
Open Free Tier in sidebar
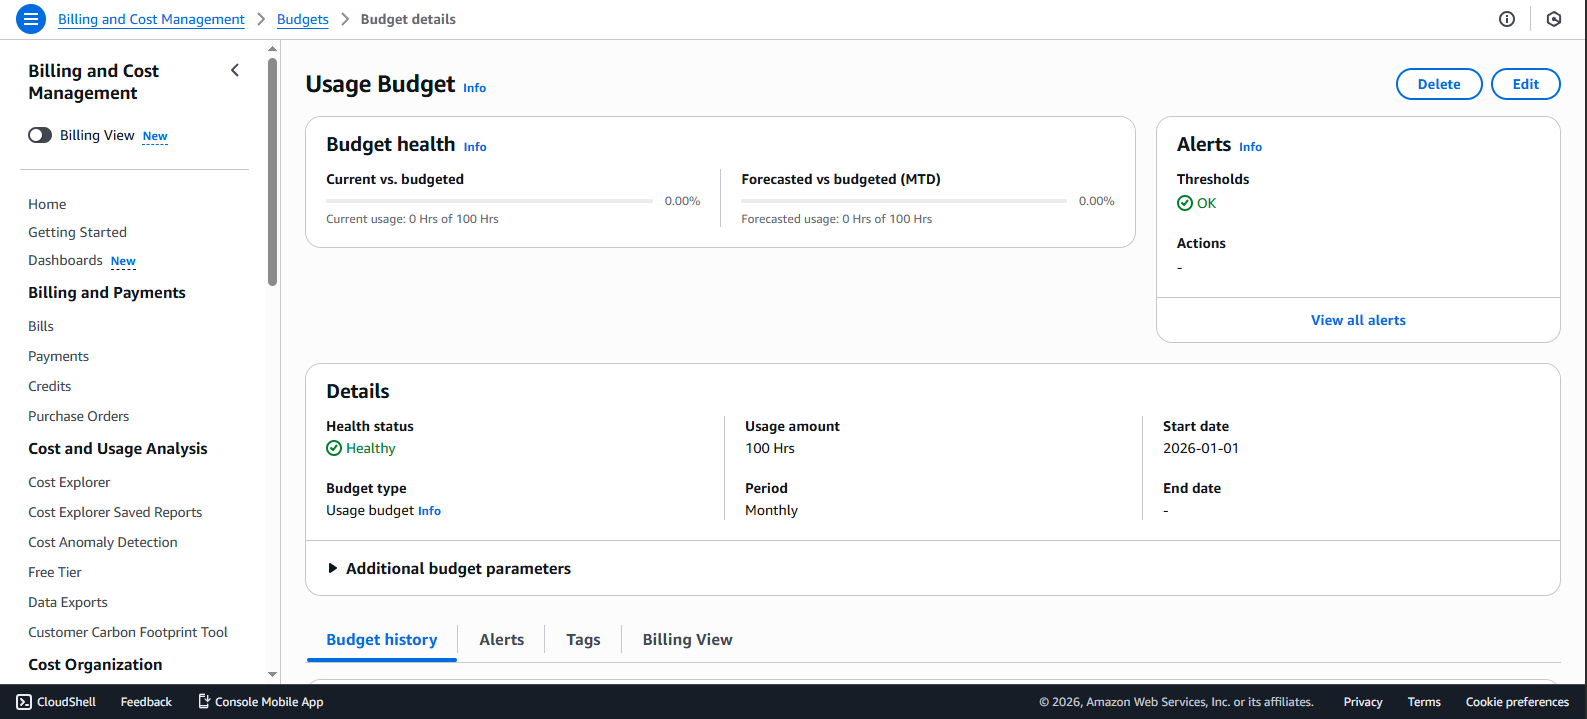tap(55, 572)
